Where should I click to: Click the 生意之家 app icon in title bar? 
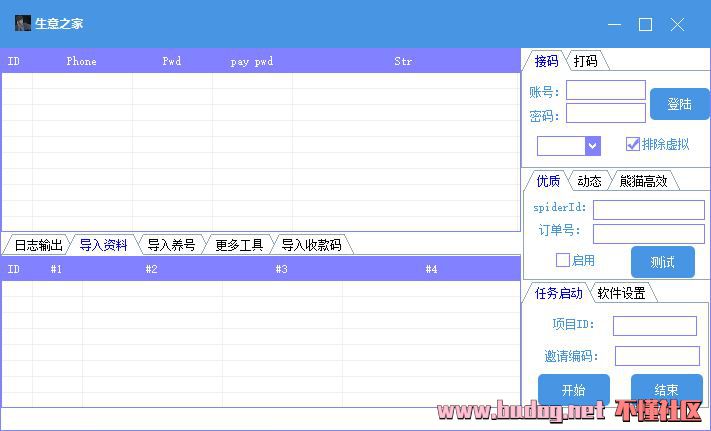click(x=23, y=23)
